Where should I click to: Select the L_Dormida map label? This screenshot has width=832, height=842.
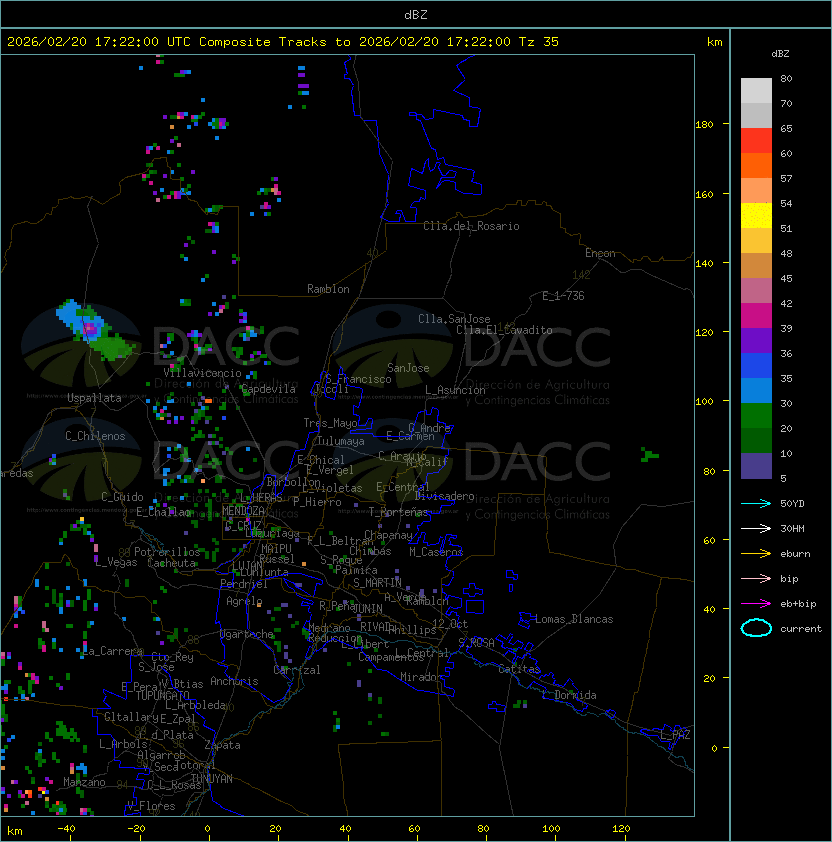coord(569,695)
